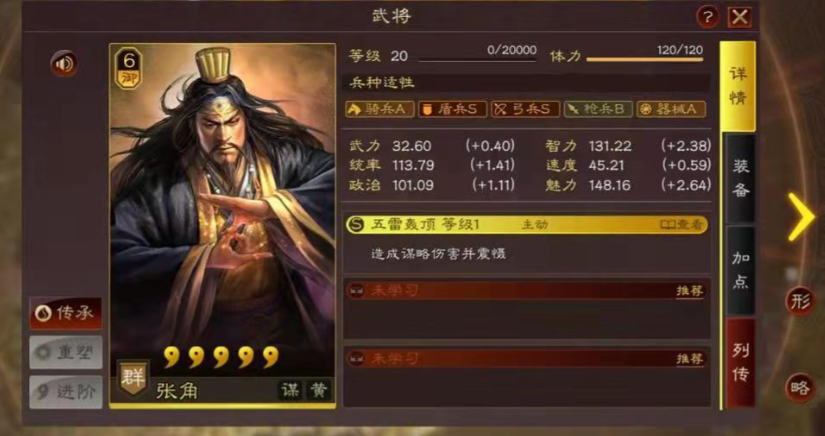Open 推荐 for first unlearned skill slot
This screenshot has width=825, height=436.
click(690, 291)
